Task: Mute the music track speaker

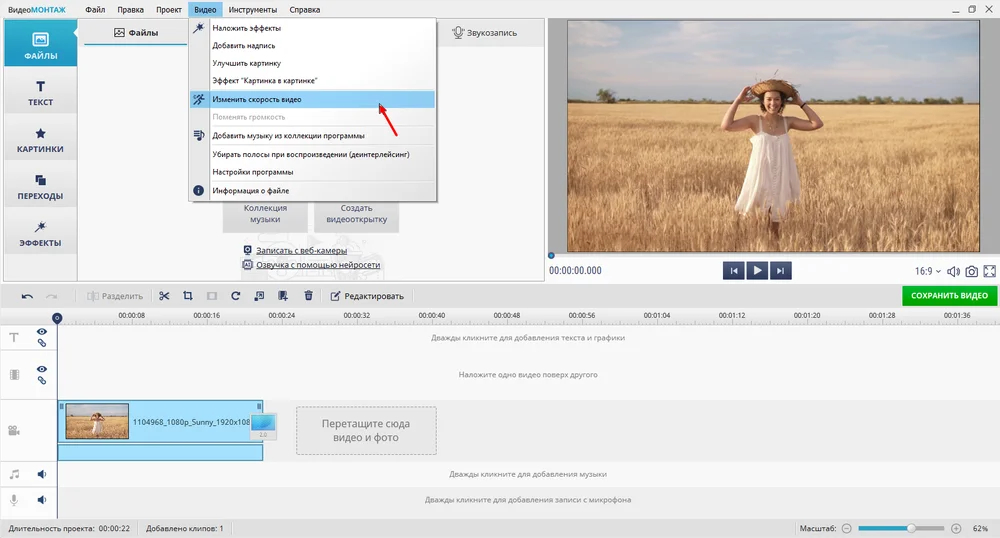Action: click(x=41, y=474)
